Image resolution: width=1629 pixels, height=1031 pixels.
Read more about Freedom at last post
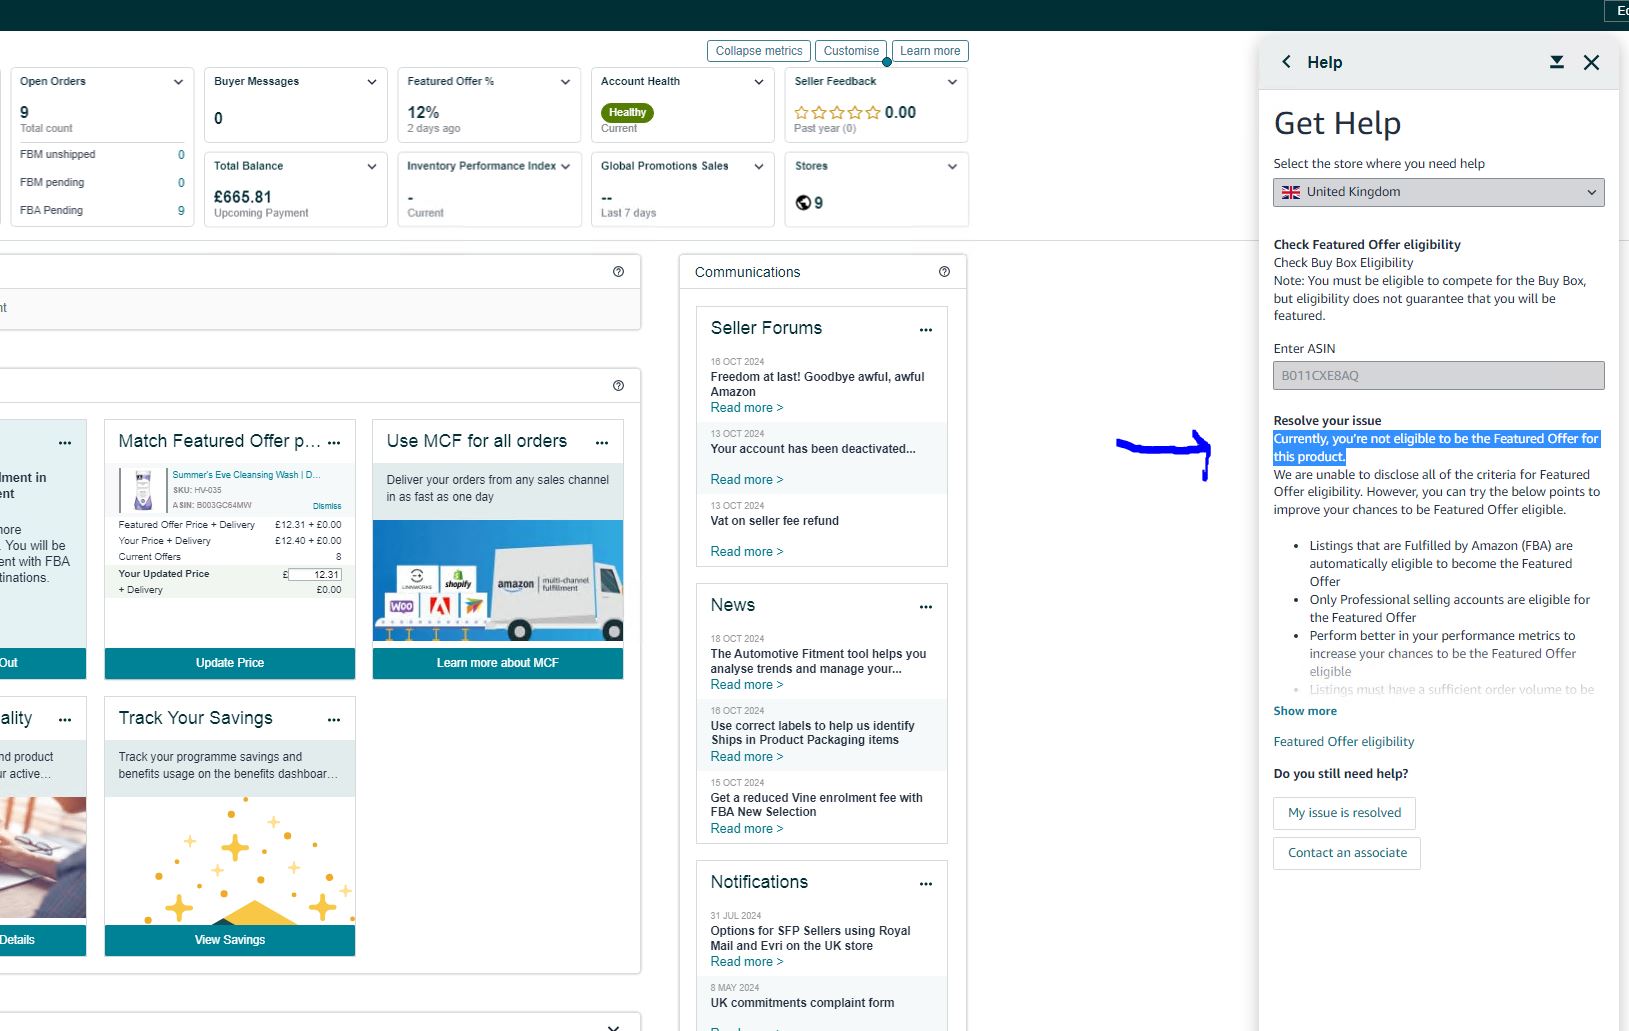click(746, 408)
